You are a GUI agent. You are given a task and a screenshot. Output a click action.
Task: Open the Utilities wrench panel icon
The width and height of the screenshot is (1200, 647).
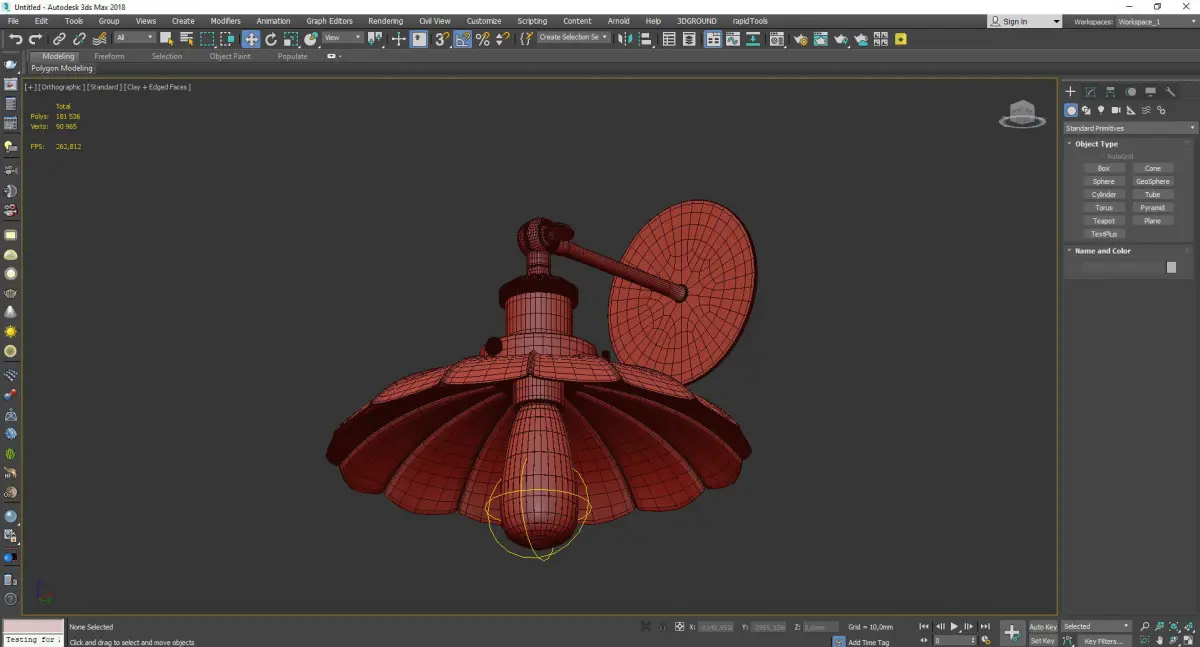(x=1170, y=92)
